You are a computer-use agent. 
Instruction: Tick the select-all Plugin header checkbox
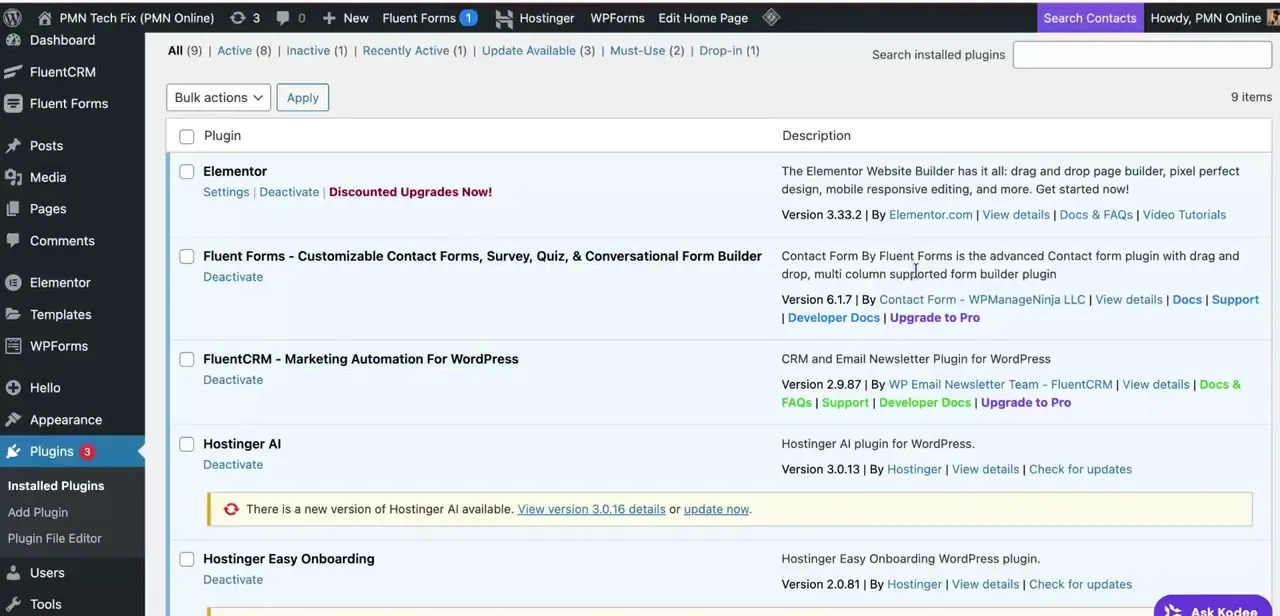coord(187,136)
